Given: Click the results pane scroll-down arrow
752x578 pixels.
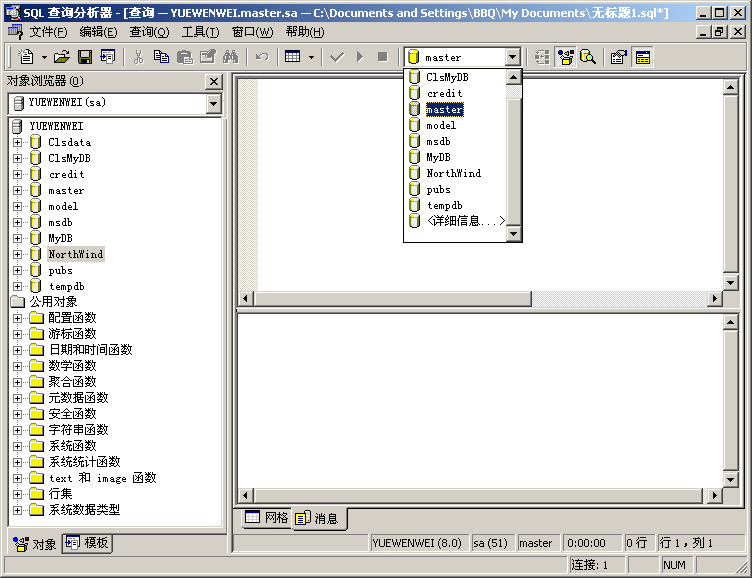Looking at the screenshot, I should [730, 480].
